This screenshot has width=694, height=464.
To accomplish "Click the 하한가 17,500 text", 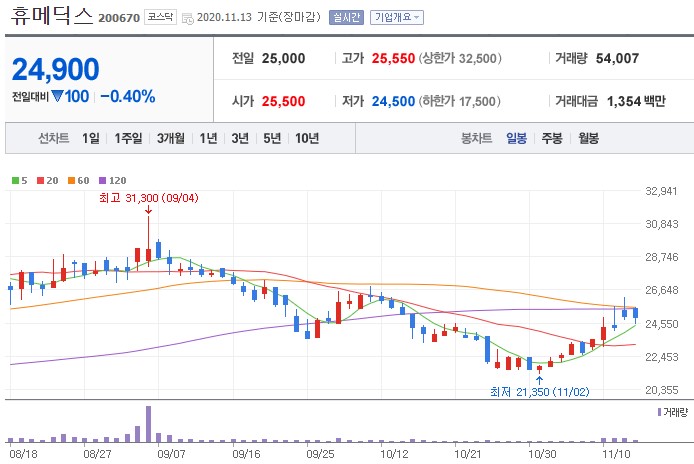I will [x=459, y=101].
